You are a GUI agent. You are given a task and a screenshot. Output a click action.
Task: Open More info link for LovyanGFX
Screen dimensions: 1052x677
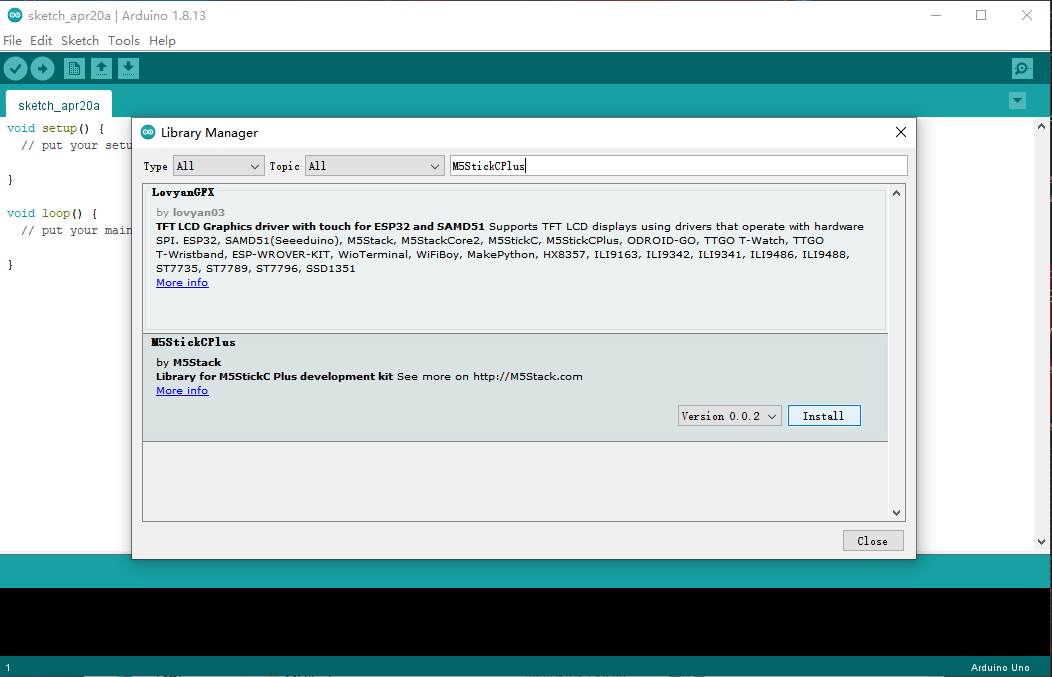182,282
